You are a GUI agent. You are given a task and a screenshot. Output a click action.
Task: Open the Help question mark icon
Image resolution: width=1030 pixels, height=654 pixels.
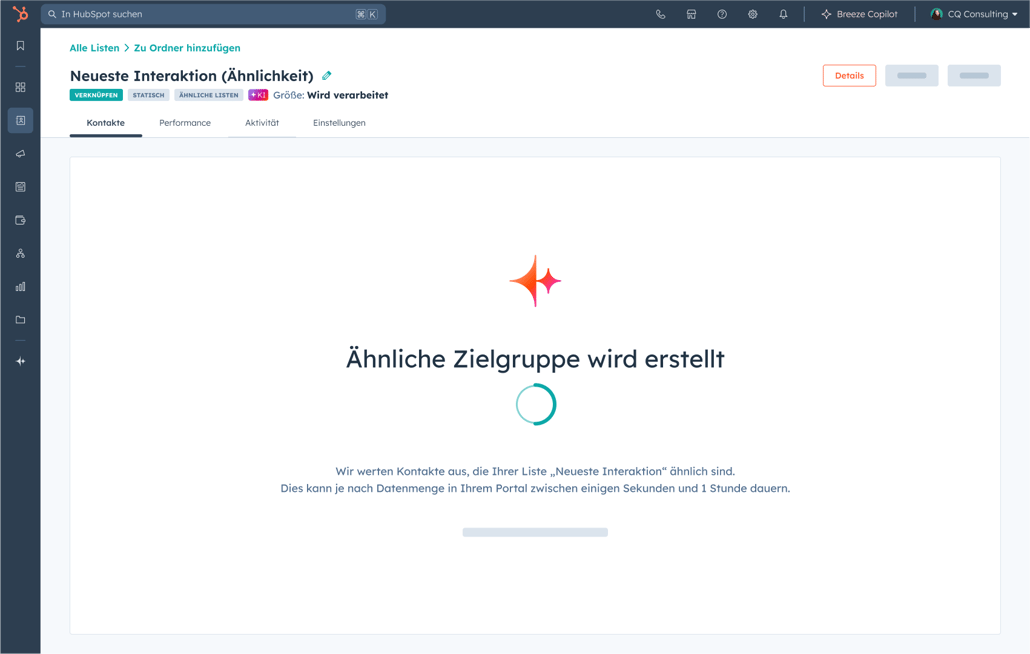722,14
